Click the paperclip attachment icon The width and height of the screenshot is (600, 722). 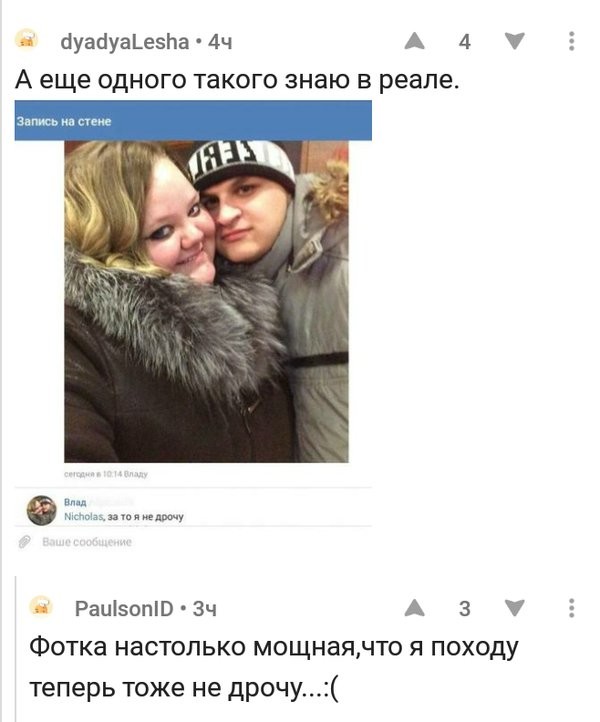(x=24, y=542)
